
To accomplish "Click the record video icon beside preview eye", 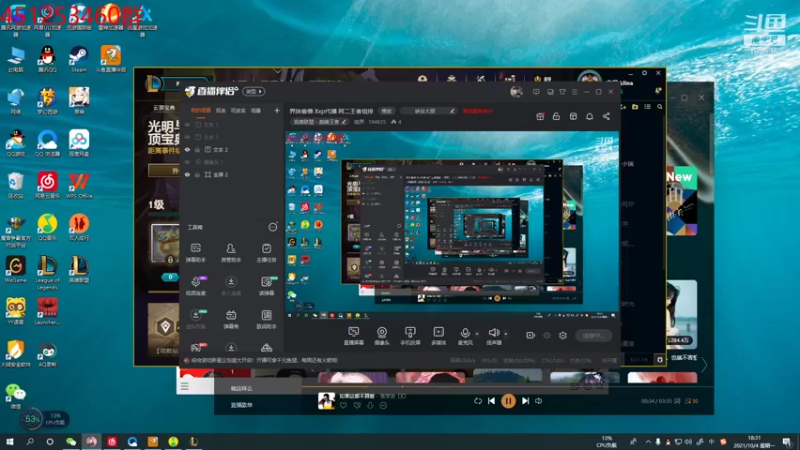I will (531, 335).
